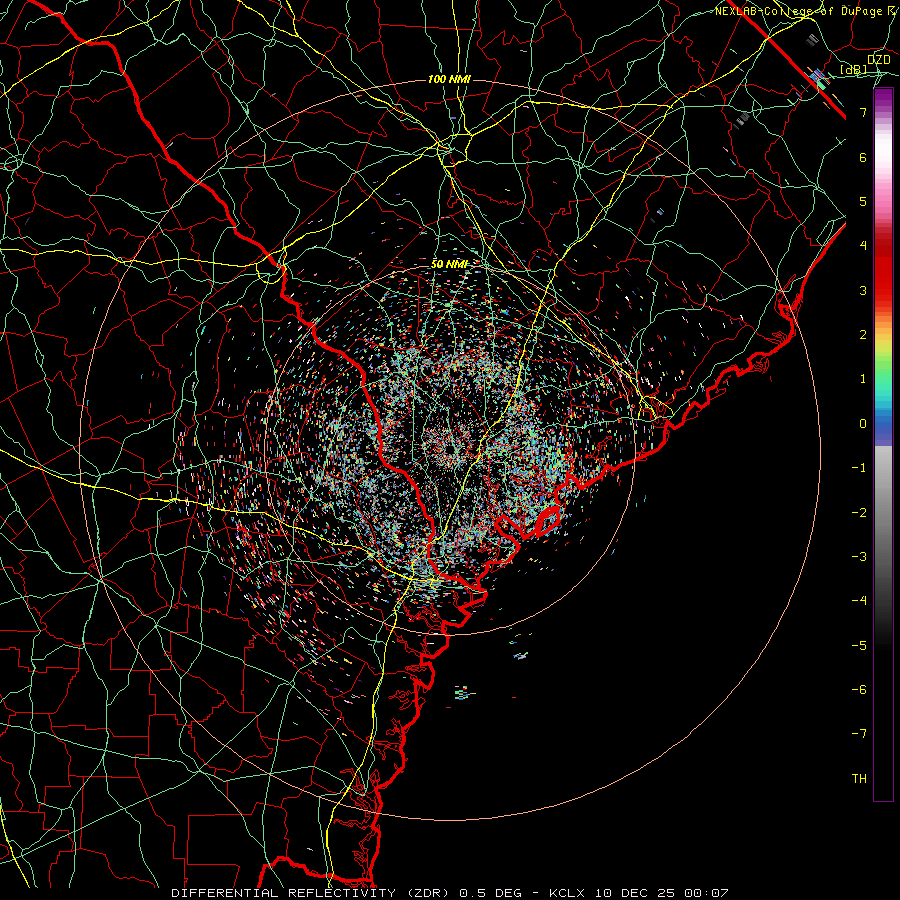Screen dimensions: 900x900
Task: Click the purple top of the color bar
Action: pos(883,98)
